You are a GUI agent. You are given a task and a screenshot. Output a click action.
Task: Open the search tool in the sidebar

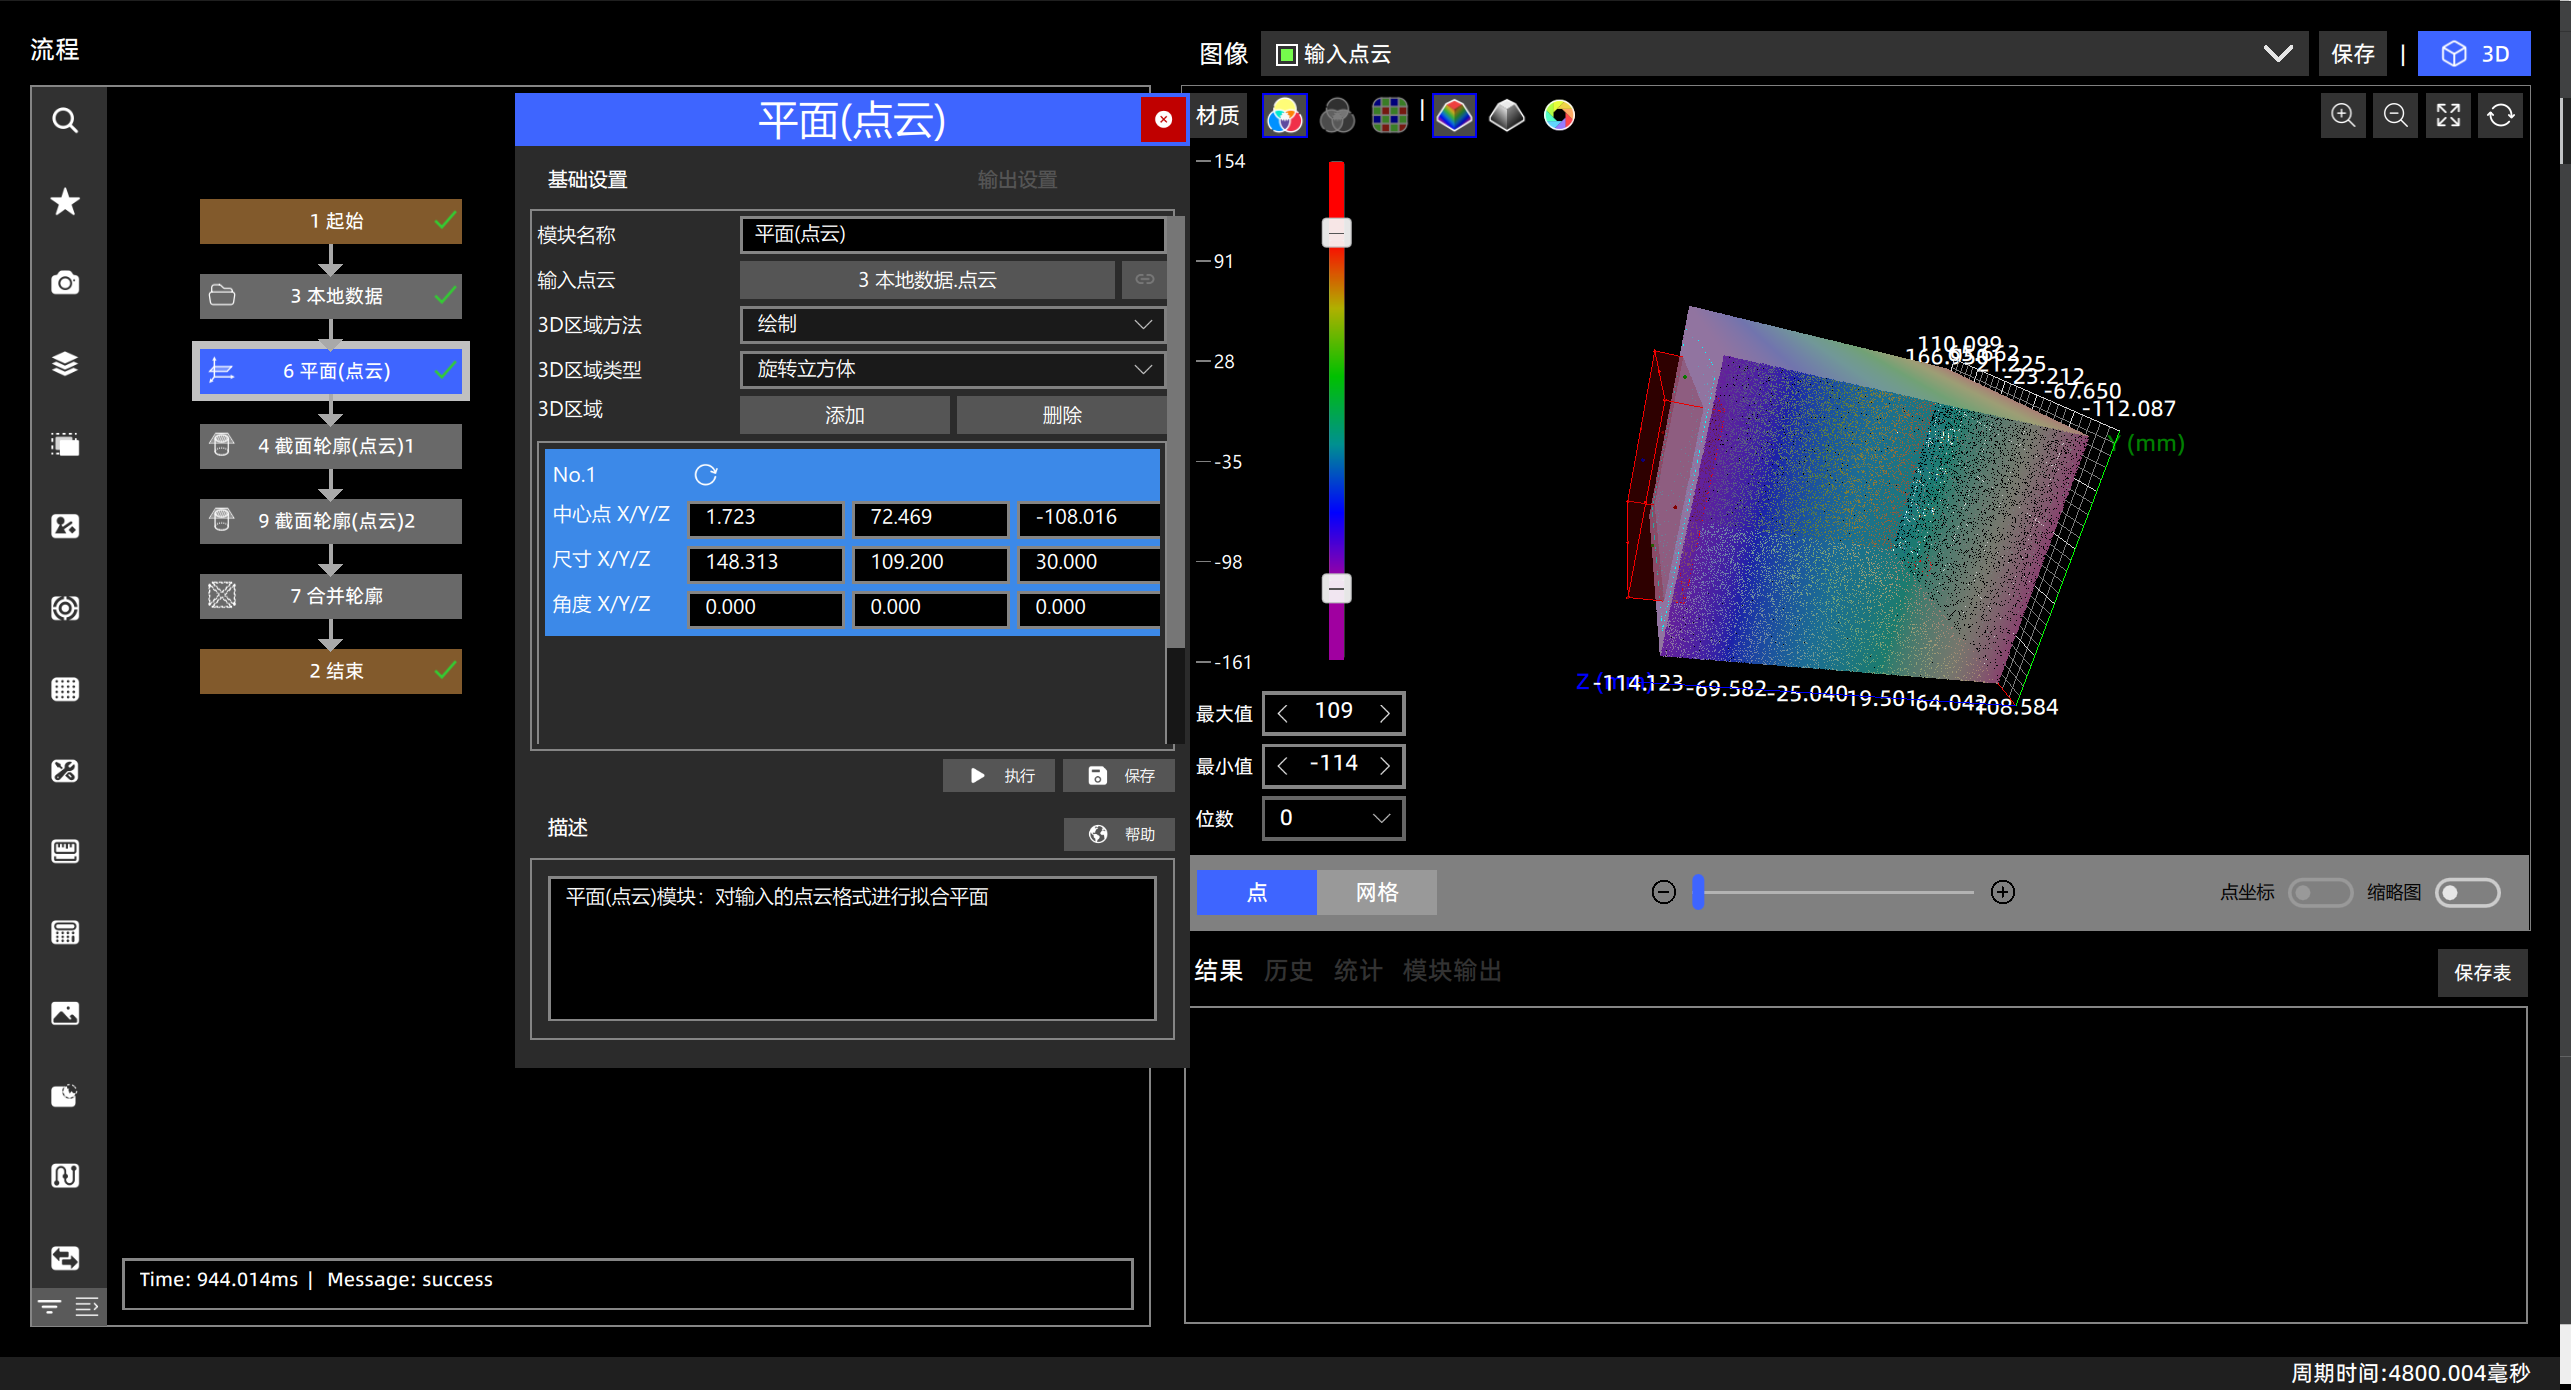(65, 120)
